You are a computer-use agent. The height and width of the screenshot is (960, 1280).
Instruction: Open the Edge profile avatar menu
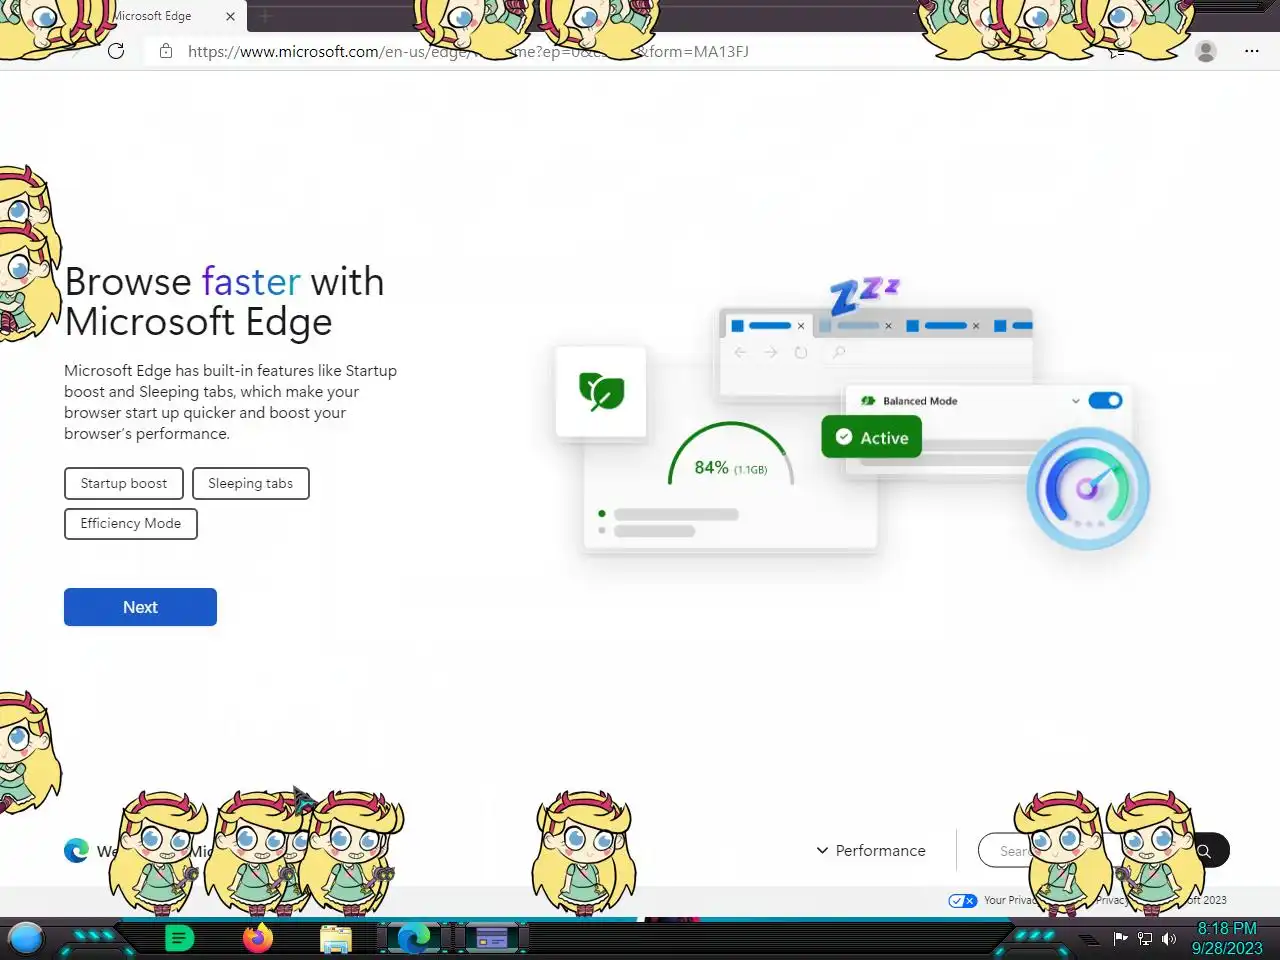(x=1206, y=51)
